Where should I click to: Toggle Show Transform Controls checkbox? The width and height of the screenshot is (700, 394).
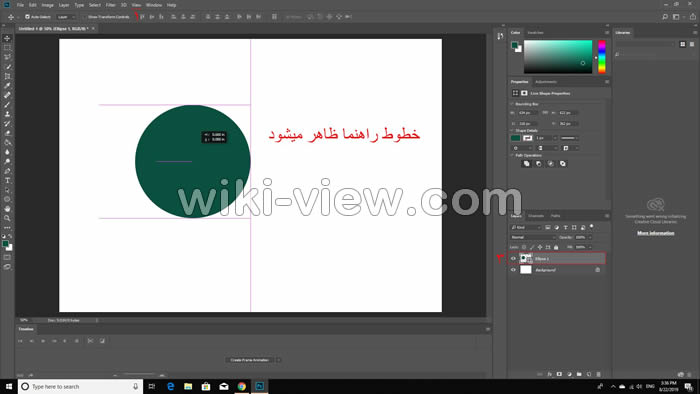coord(85,17)
